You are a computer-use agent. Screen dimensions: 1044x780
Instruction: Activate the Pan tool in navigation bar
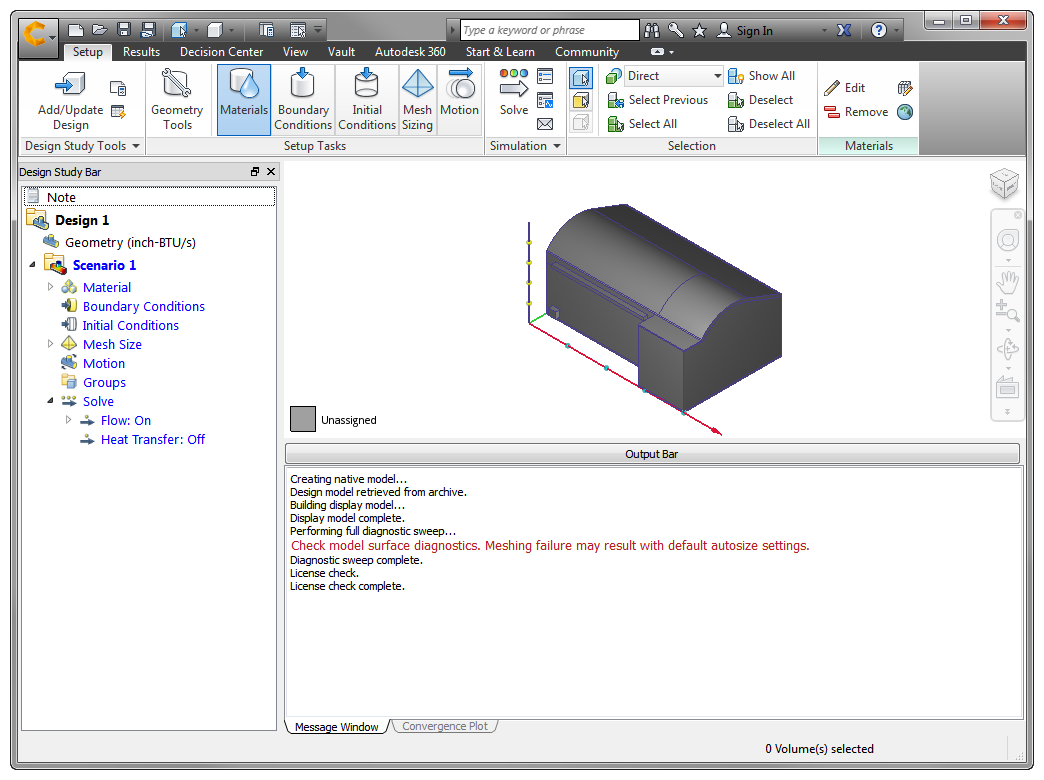(1007, 283)
